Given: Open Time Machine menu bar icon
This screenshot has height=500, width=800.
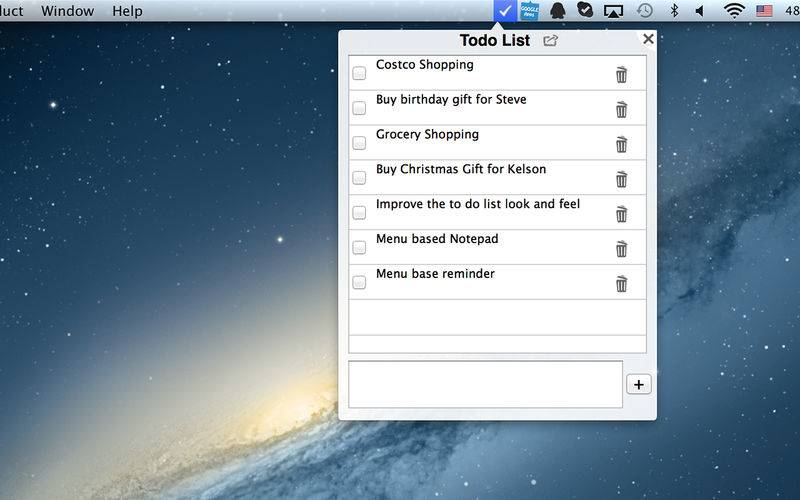Looking at the screenshot, I should click(645, 11).
